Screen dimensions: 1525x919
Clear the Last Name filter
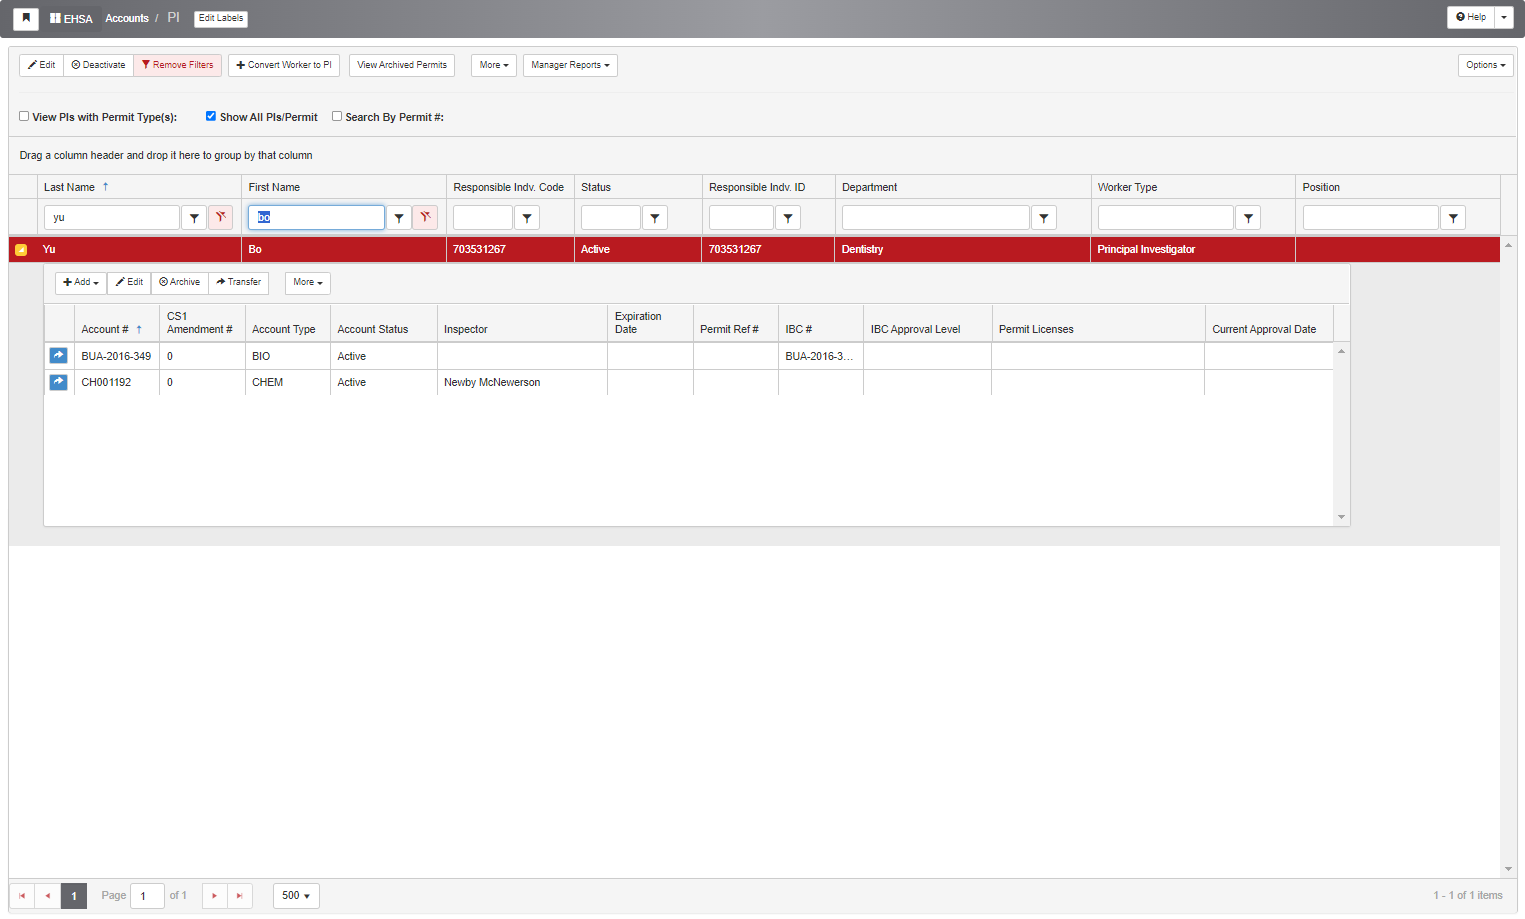coord(221,218)
